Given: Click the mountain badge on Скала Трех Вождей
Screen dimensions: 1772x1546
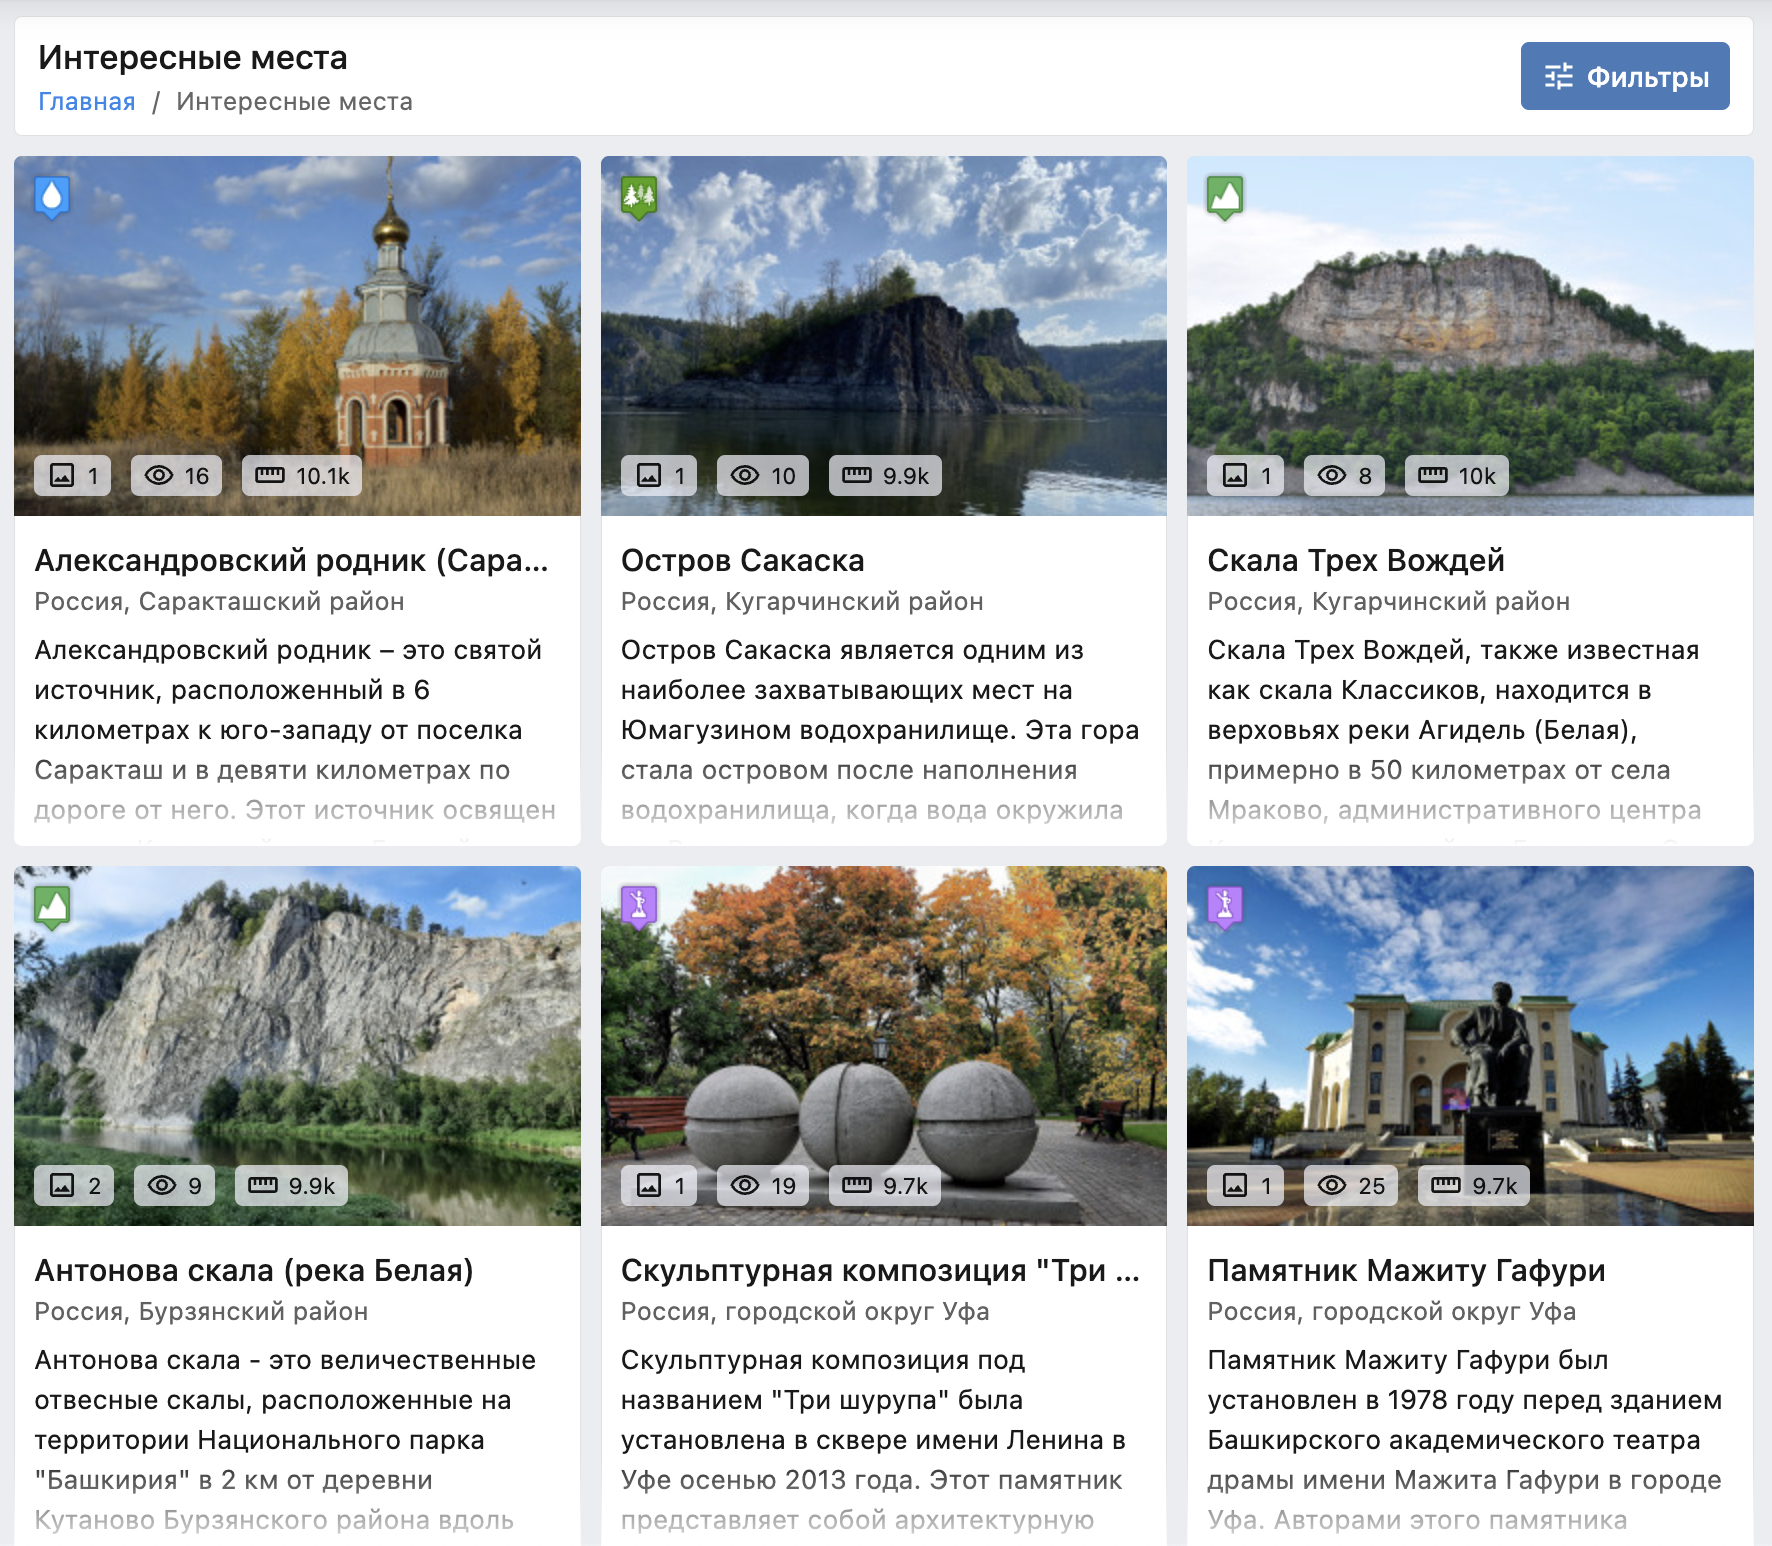Looking at the screenshot, I should (1225, 197).
